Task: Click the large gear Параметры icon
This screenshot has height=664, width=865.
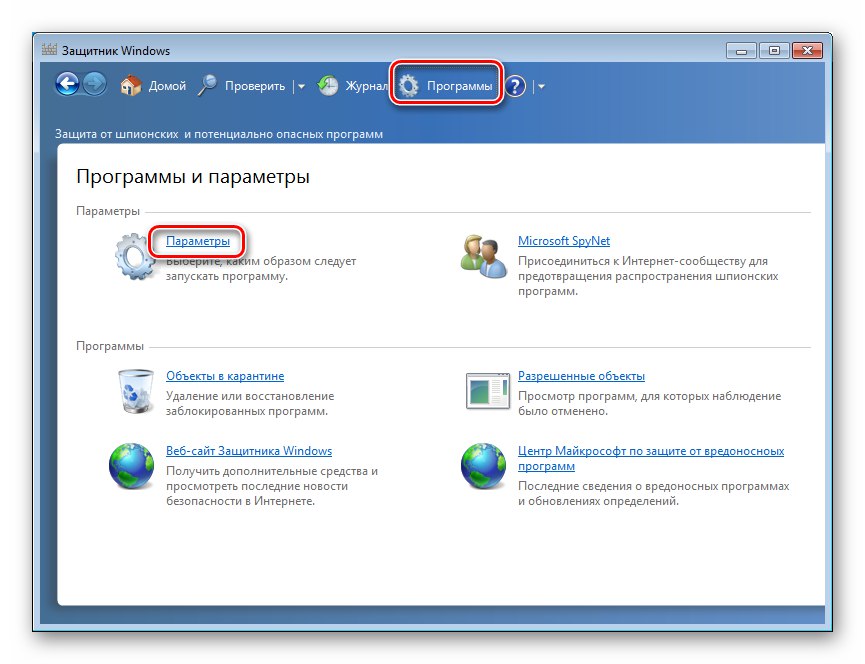Action: click(135, 256)
